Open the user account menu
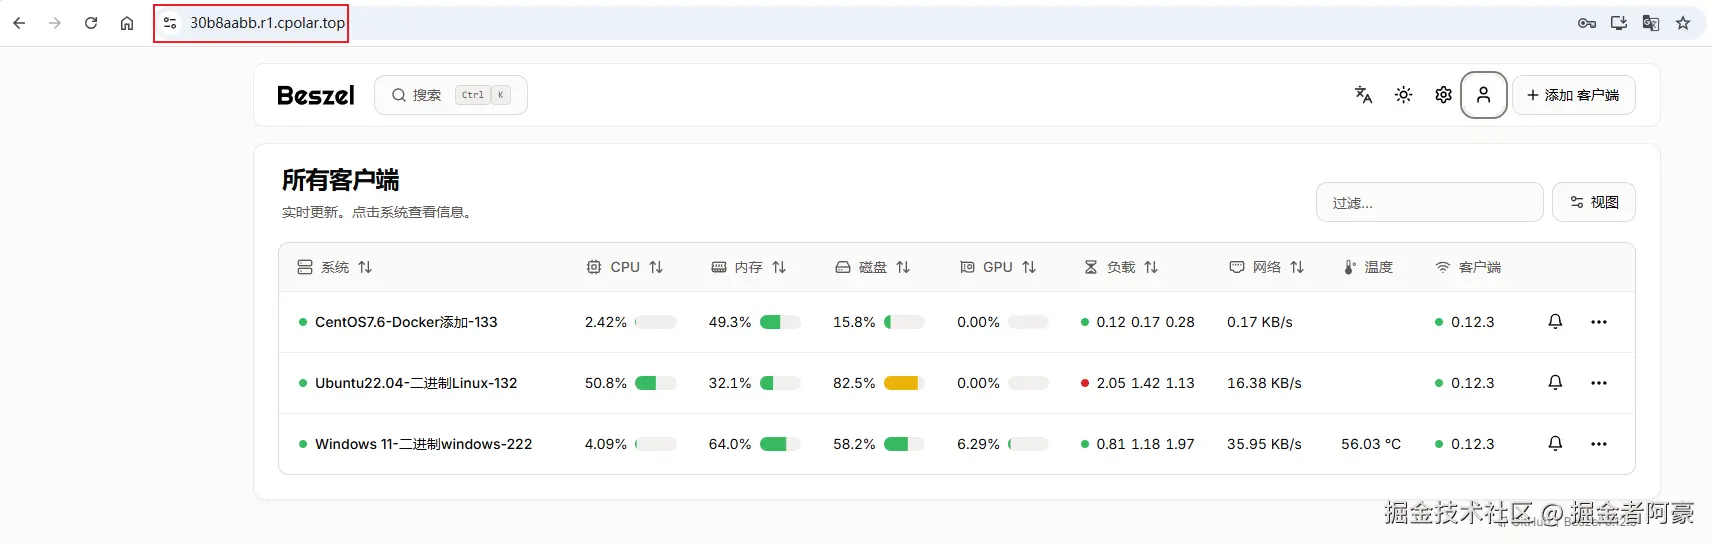The width and height of the screenshot is (1712, 544). point(1484,95)
